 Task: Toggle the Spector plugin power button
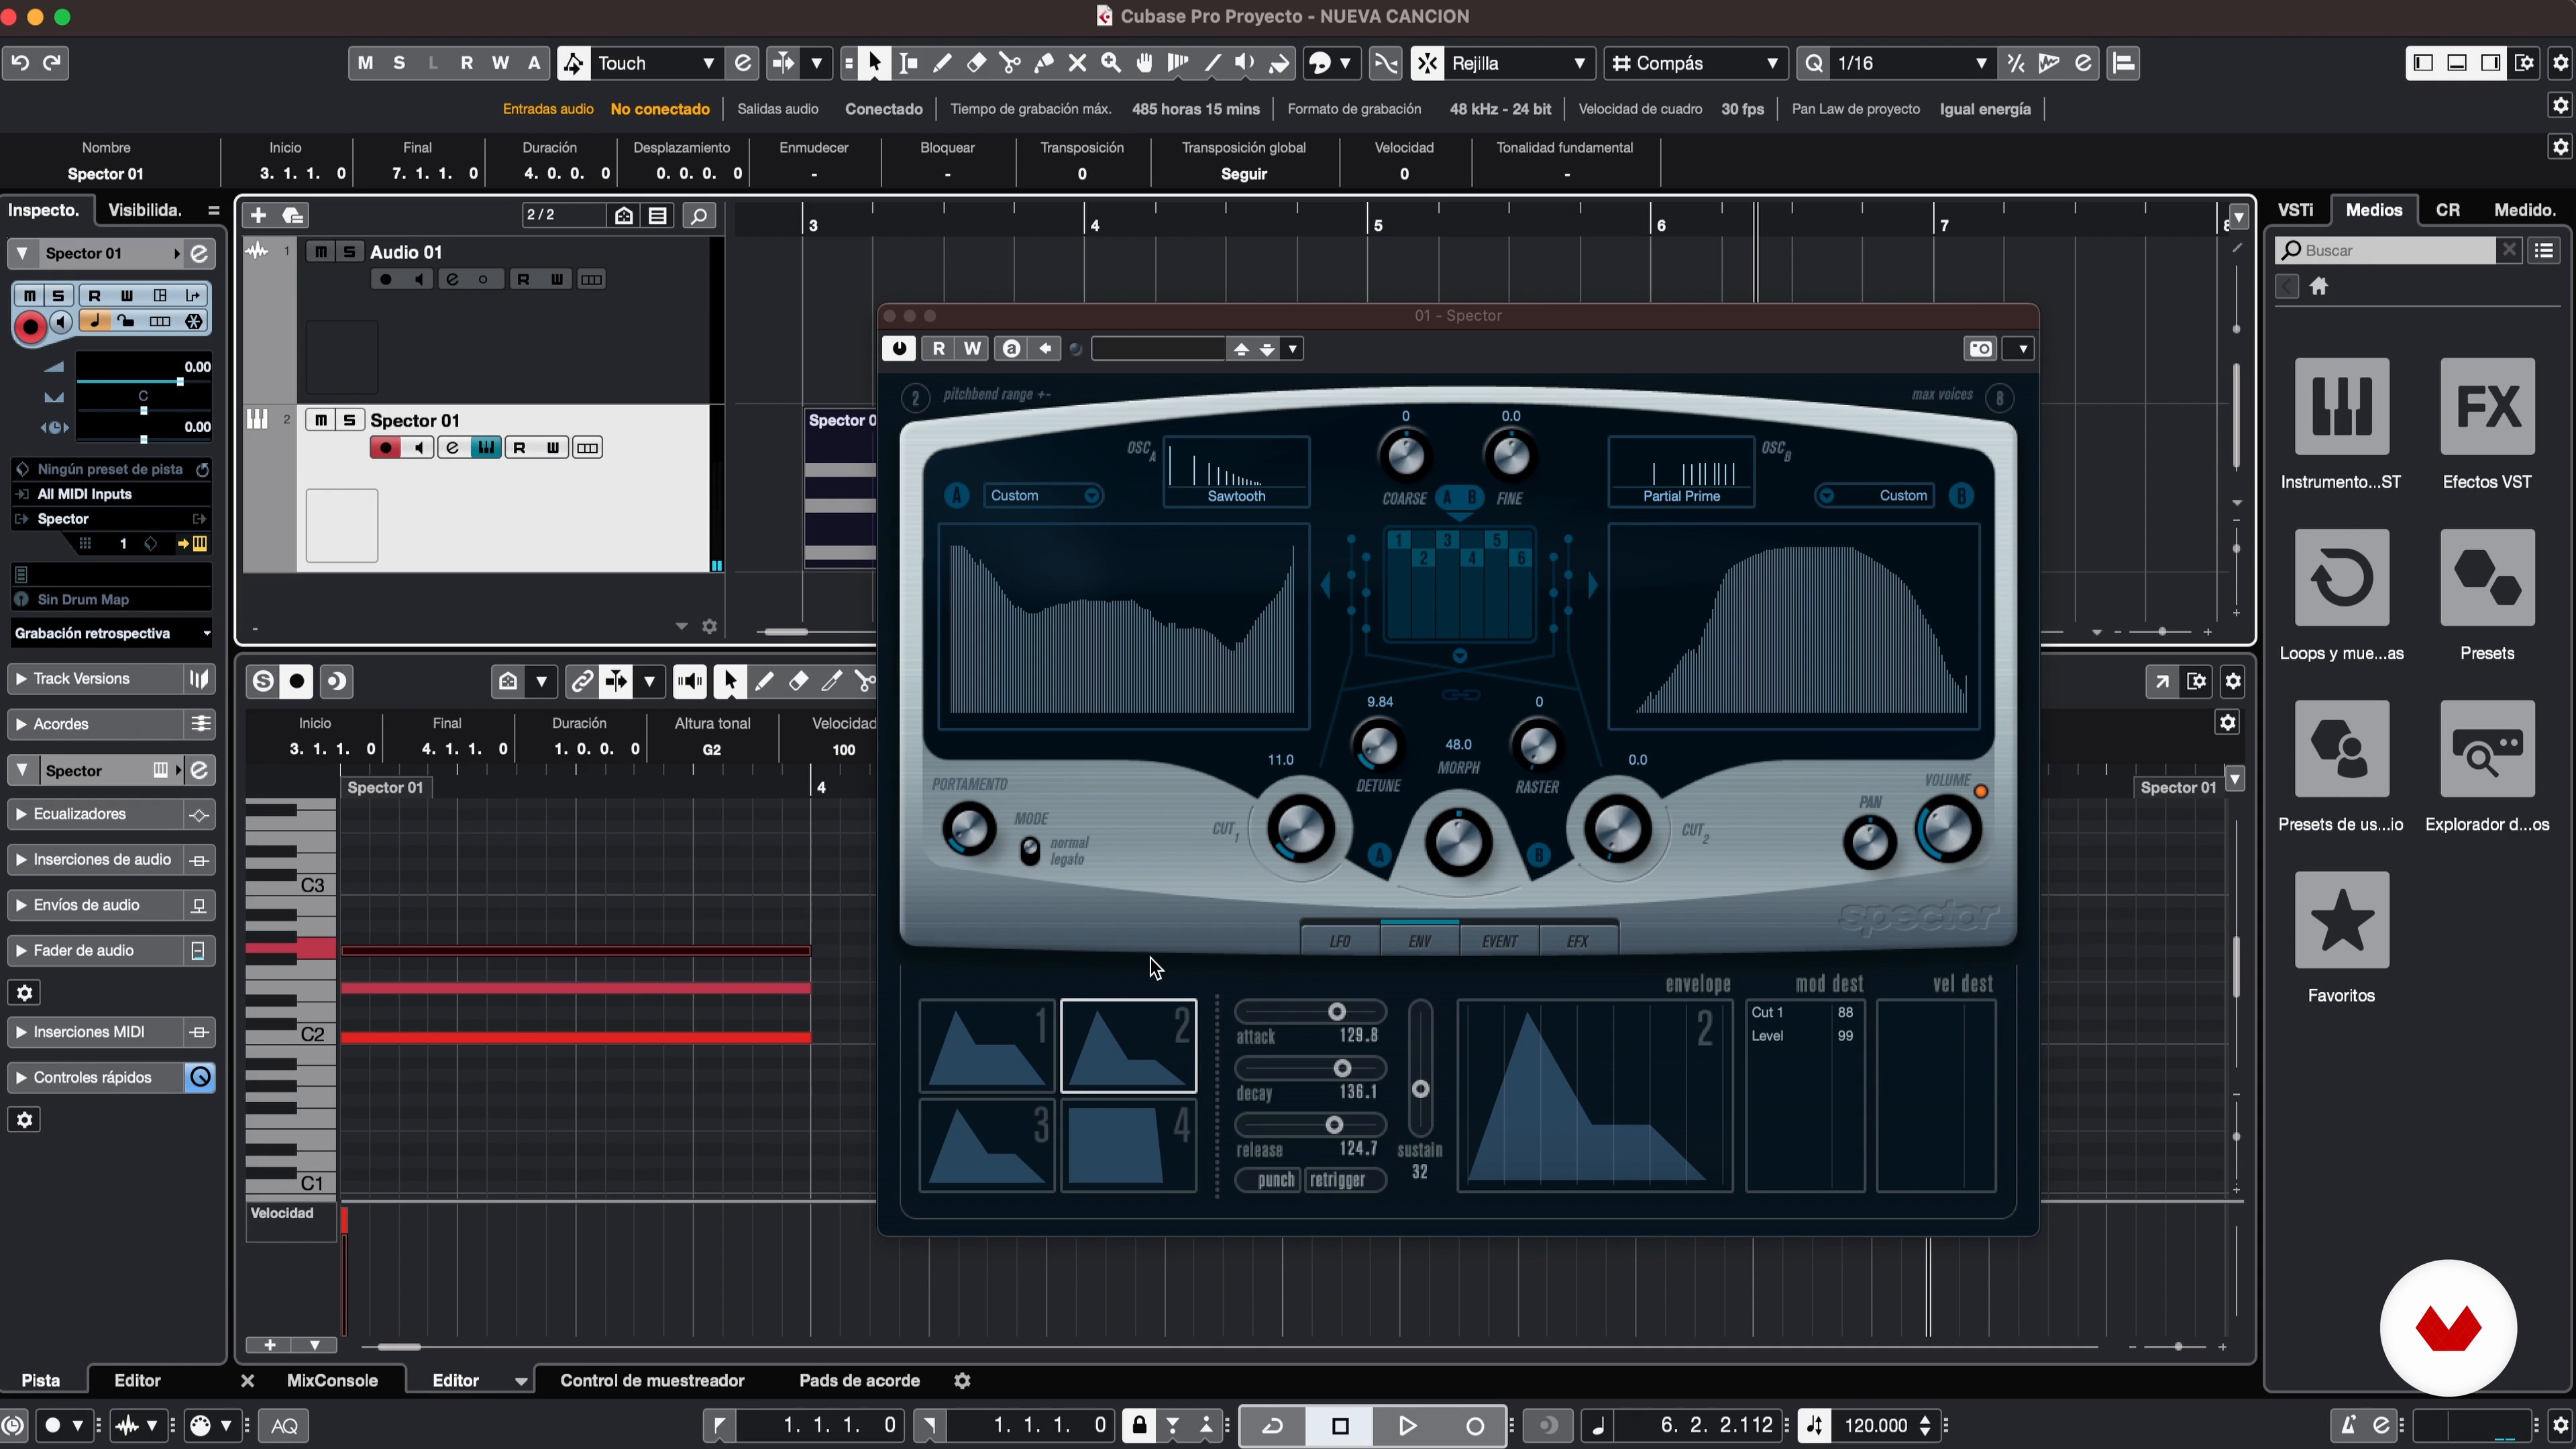click(x=898, y=349)
